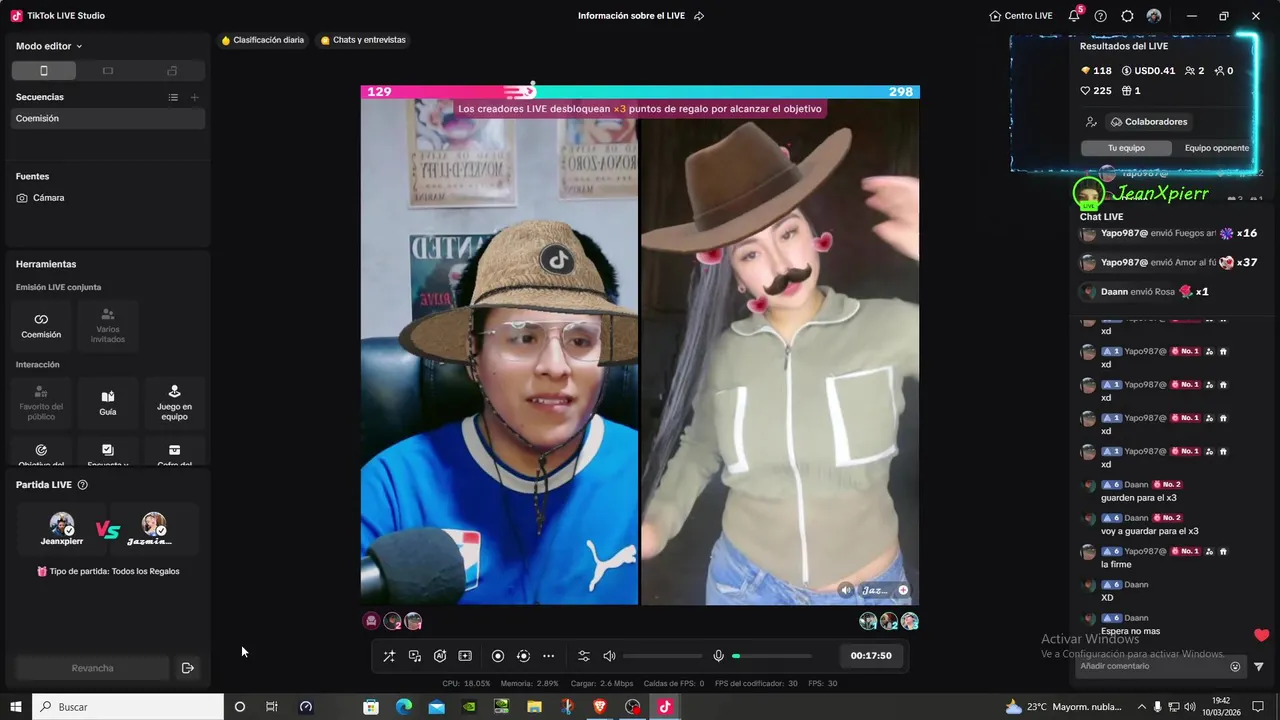1280x720 pixels.
Task: Select the dual portrait-landscape layout mode
Action: [x=172, y=71]
